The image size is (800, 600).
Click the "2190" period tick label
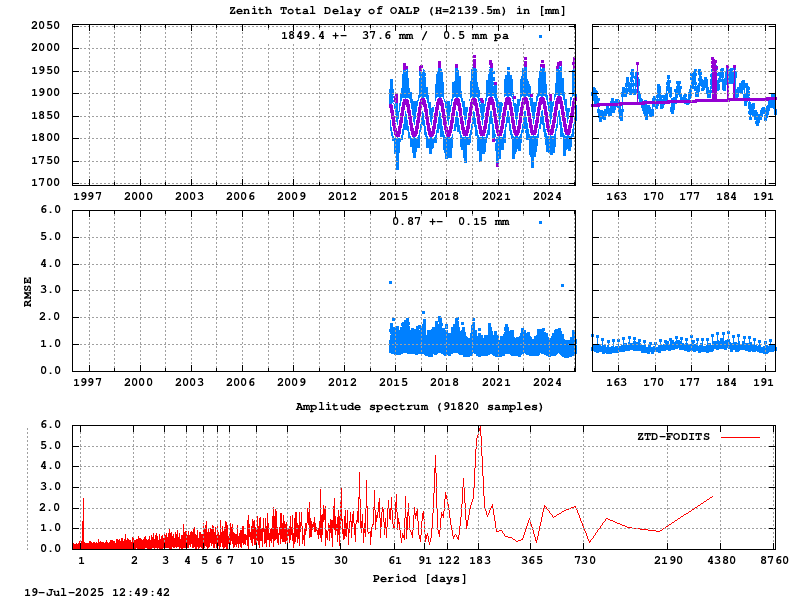pos(668,561)
